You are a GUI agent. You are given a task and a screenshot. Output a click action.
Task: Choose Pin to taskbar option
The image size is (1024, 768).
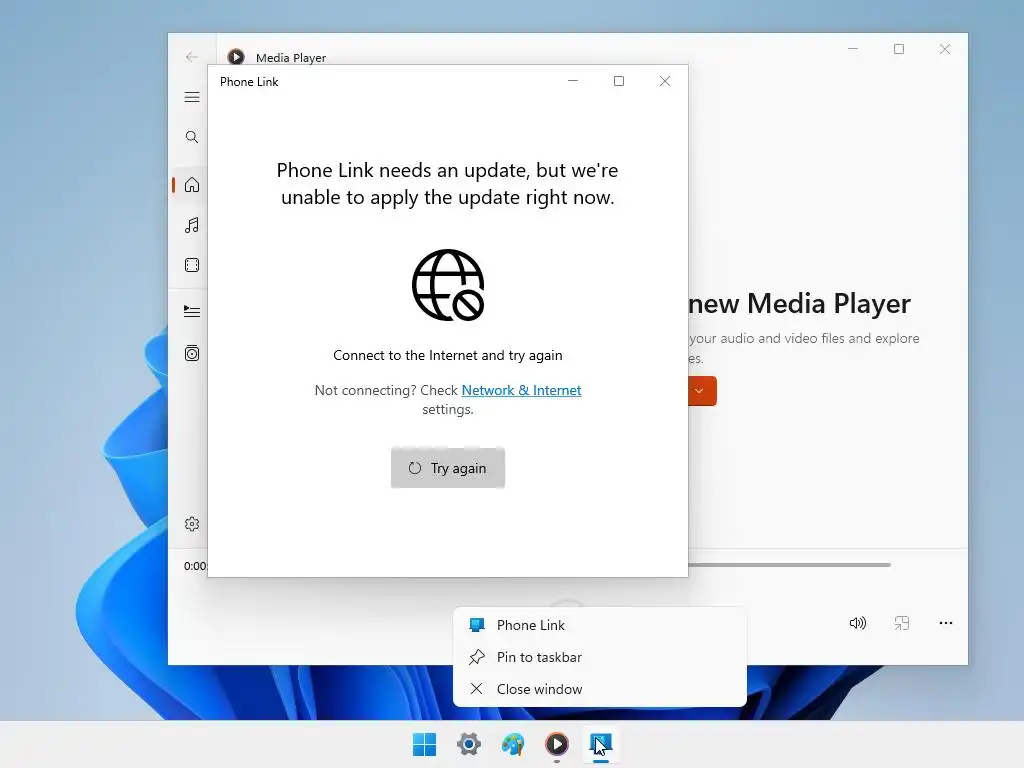pos(600,657)
